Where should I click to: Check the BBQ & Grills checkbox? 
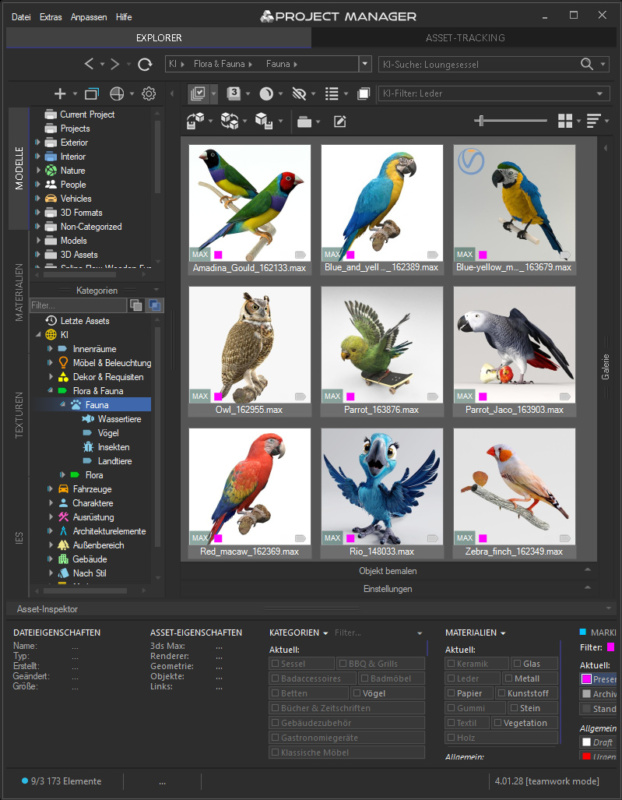[x=342, y=664]
